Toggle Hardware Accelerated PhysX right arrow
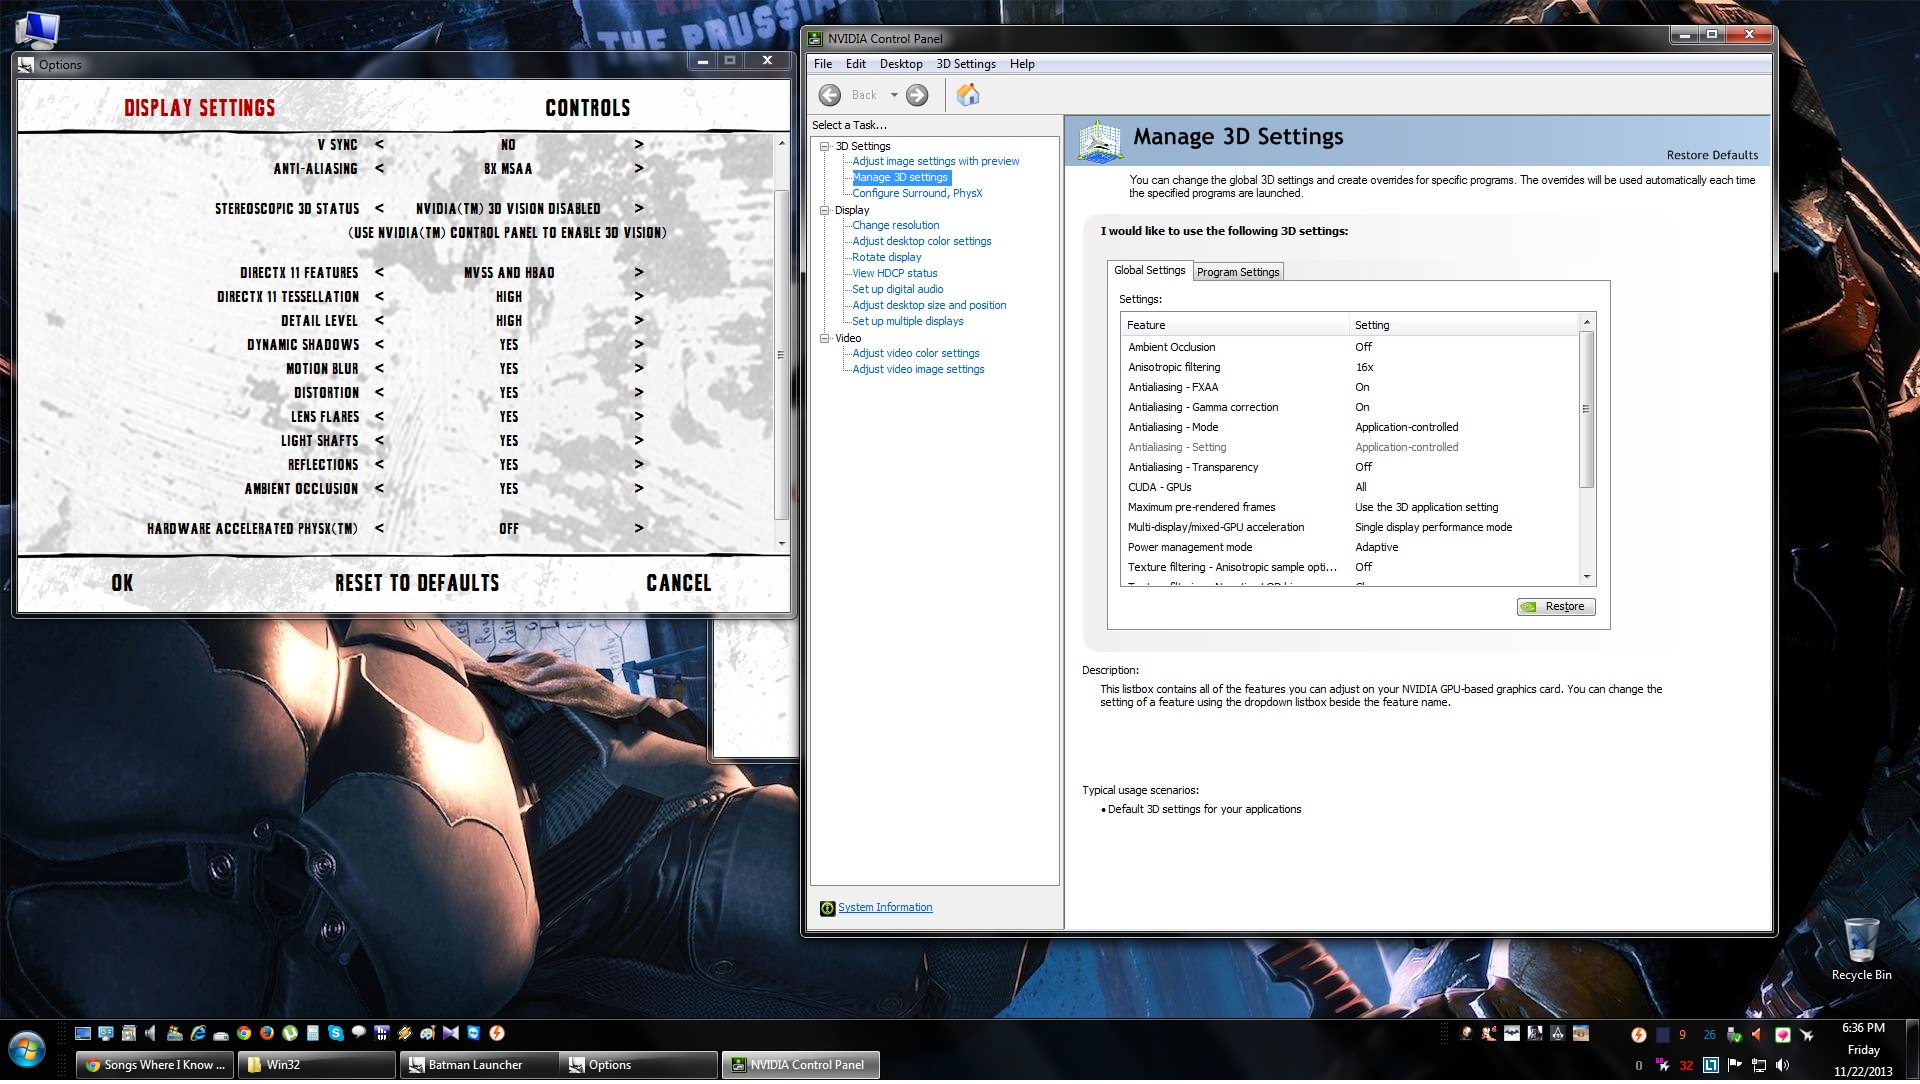This screenshot has width=1920, height=1084. (639, 529)
